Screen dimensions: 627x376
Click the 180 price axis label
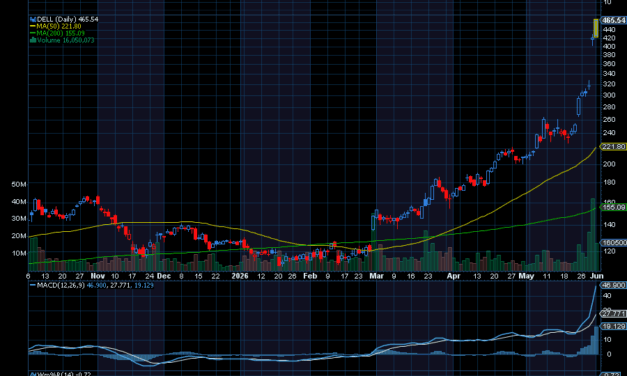609,182
